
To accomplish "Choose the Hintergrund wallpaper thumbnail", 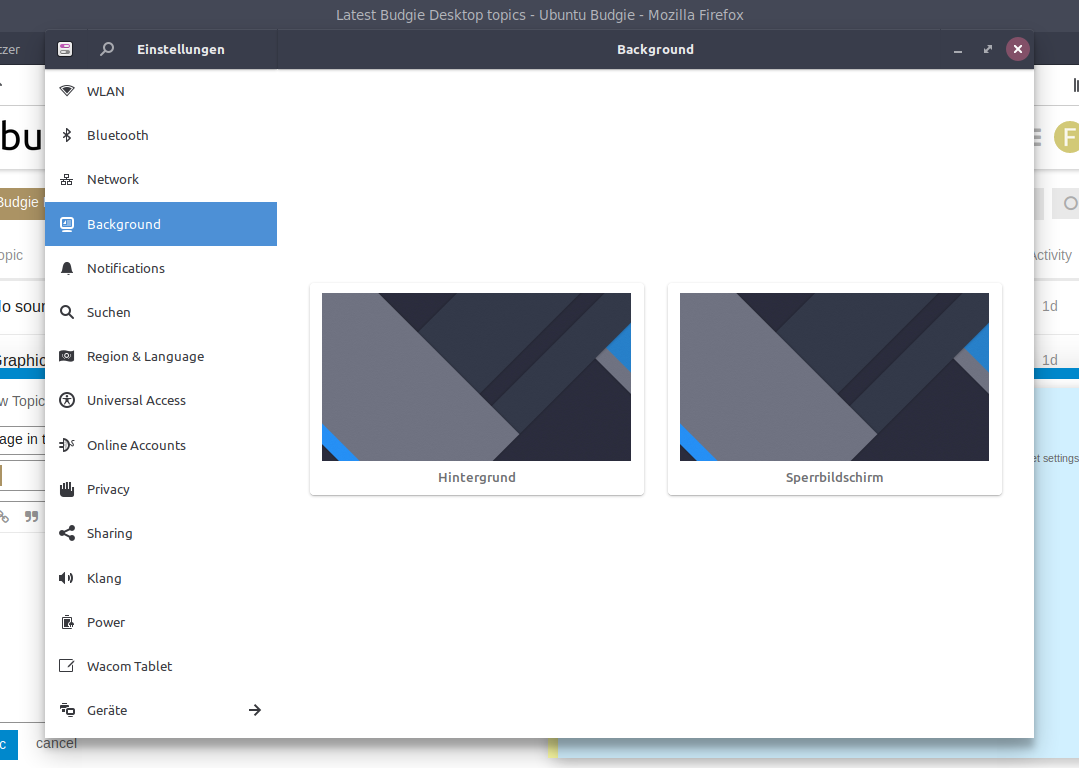I will pyautogui.click(x=476, y=377).
